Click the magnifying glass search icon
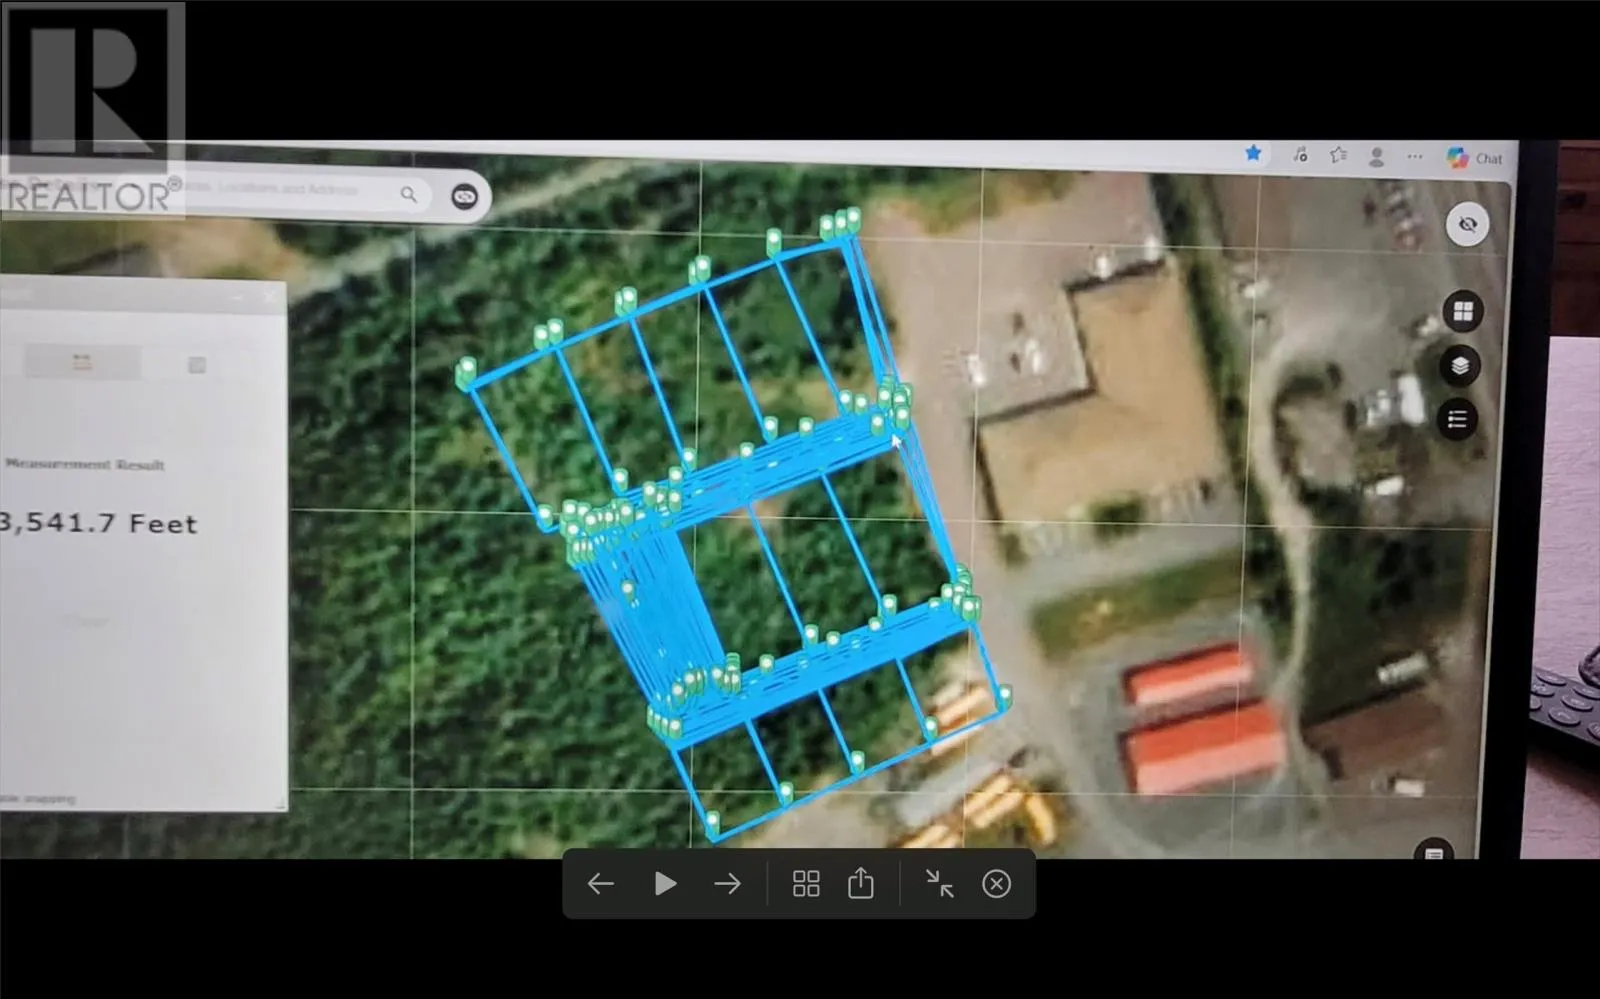The width and height of the screenshot is (1600, 999). click(x=409, y=194)
